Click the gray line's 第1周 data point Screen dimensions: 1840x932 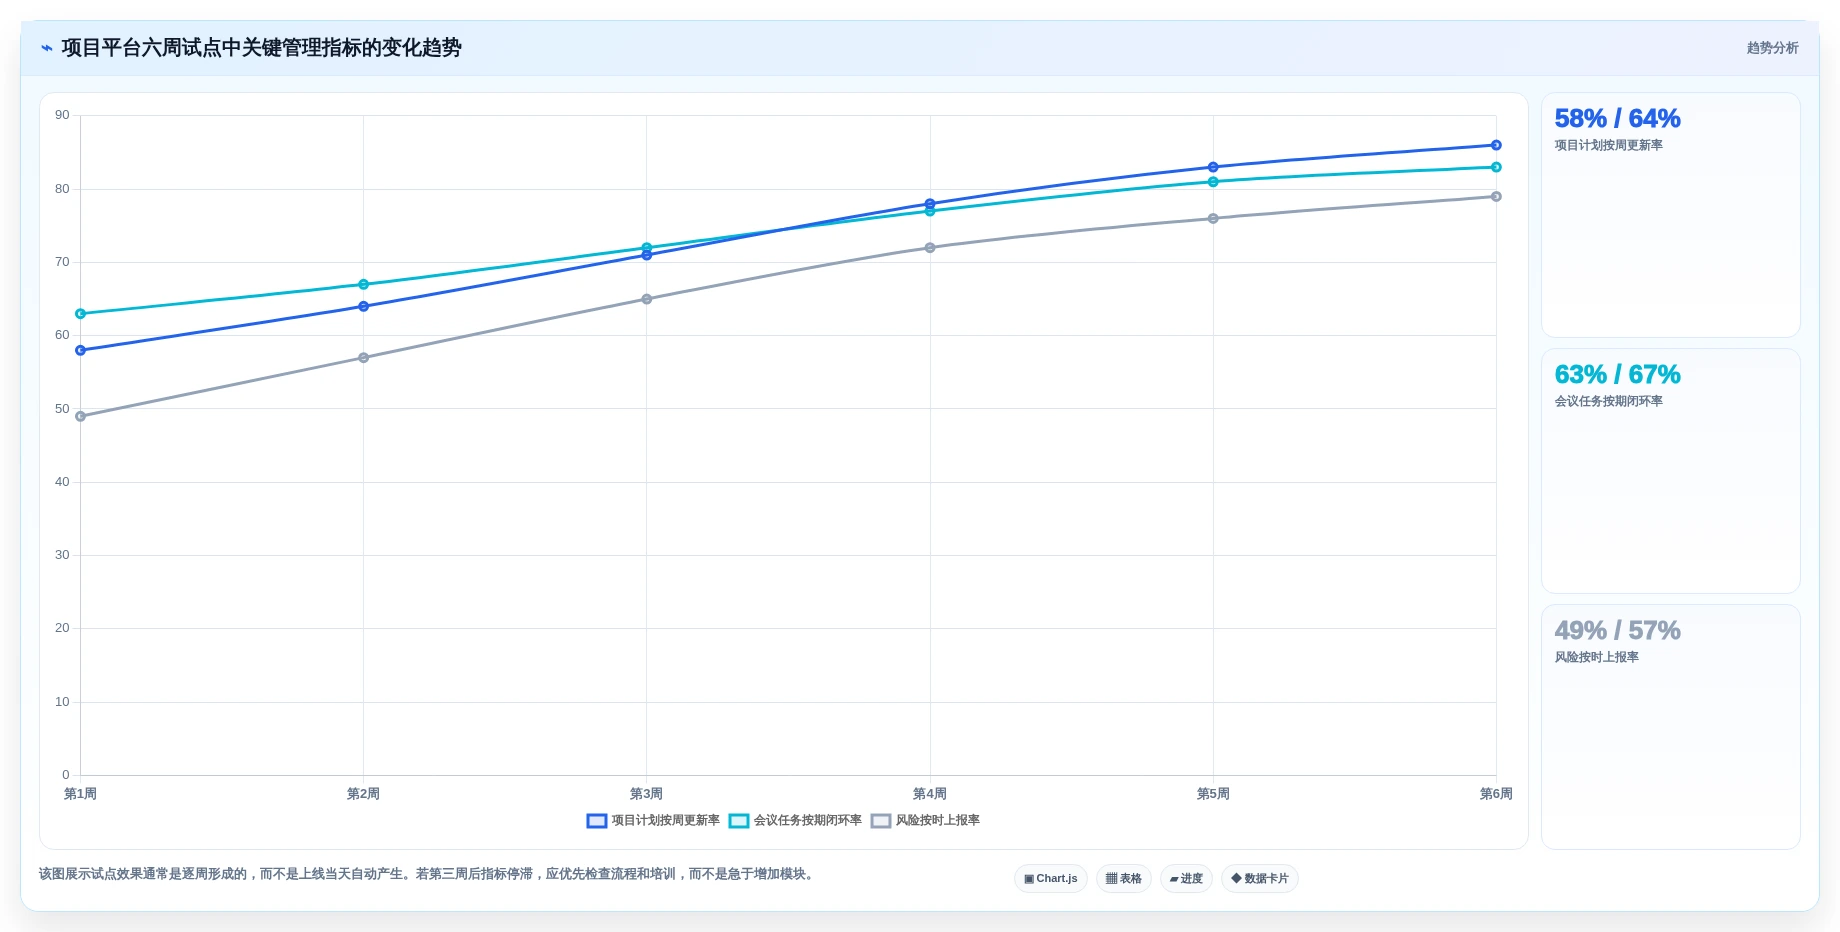(80, 416)
